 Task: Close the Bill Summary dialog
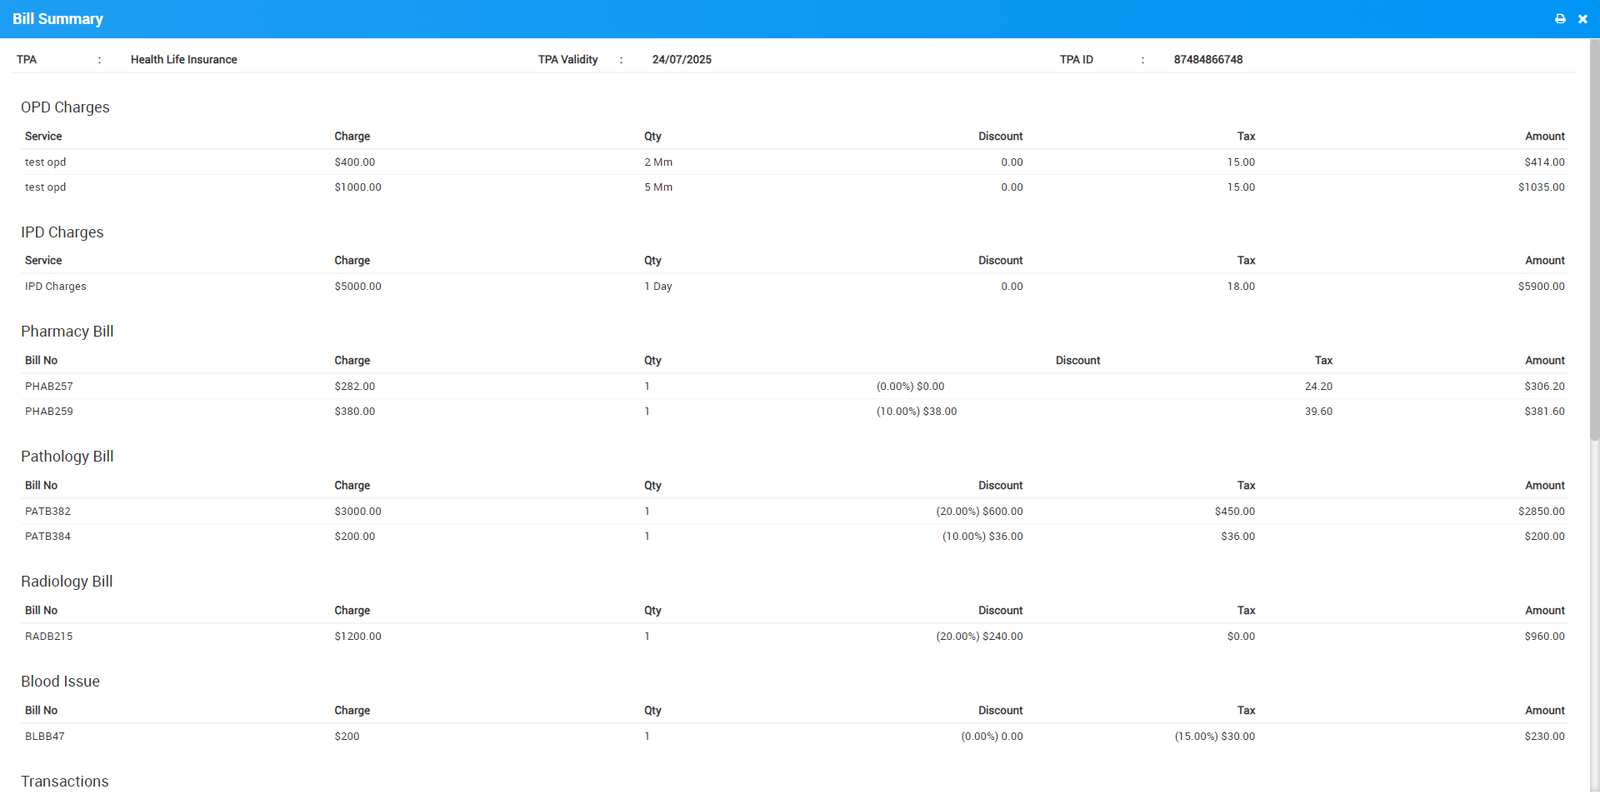1582,19
